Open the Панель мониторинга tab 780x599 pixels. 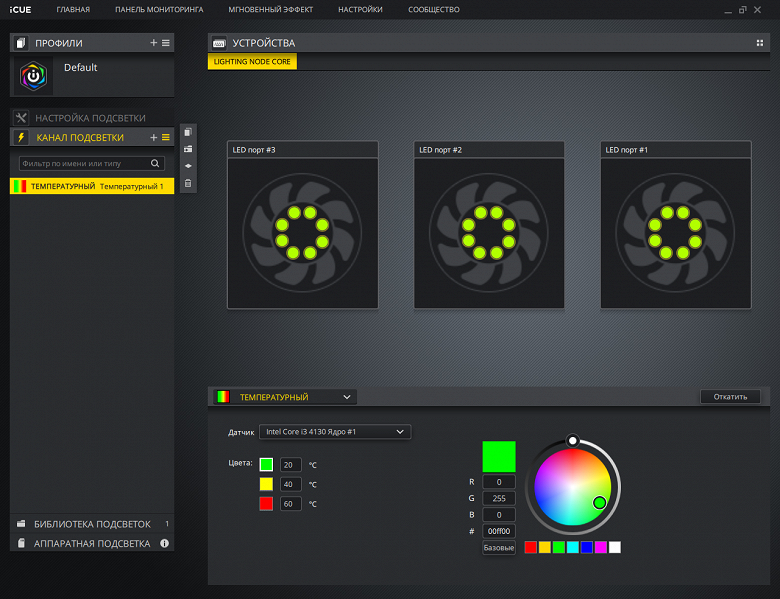coord(159,9)
